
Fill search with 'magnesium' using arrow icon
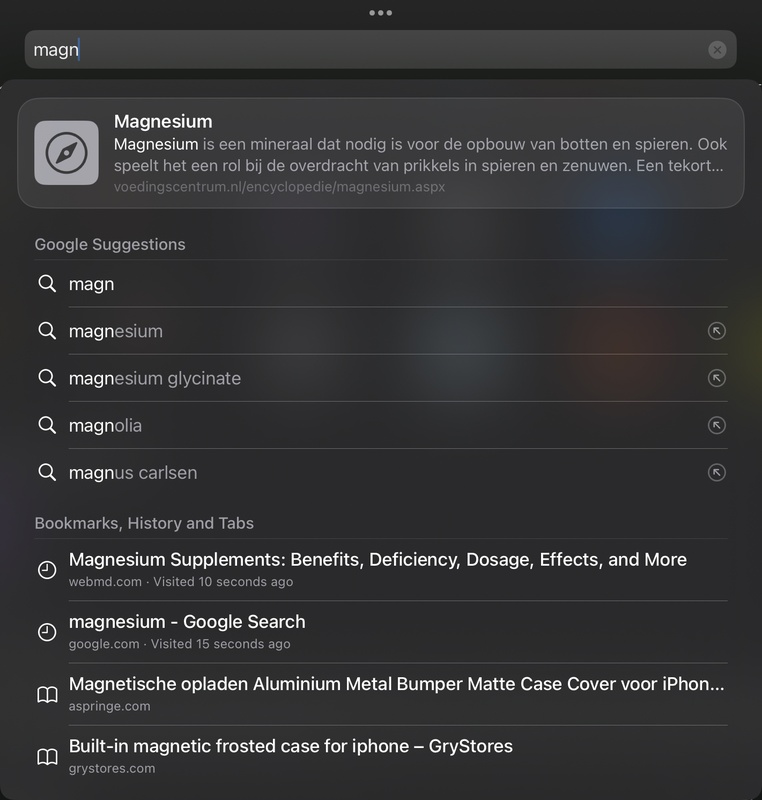(x=716, y=331)
